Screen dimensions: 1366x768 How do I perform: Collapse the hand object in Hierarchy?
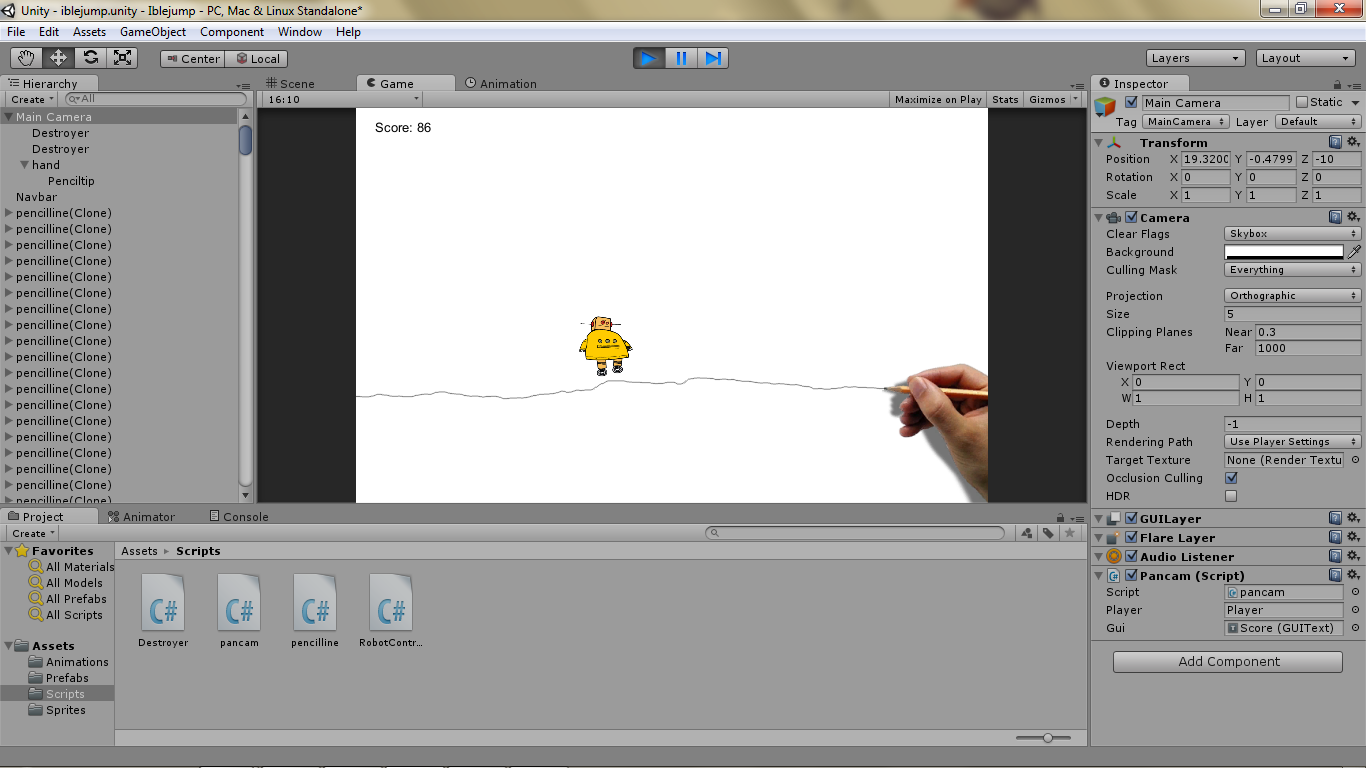tap(25, 165)
